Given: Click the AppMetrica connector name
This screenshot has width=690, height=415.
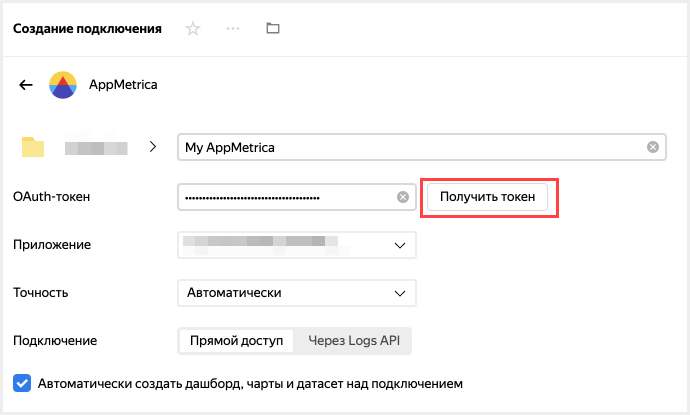Looking at the screenshot, I should (x=123, y=85).
